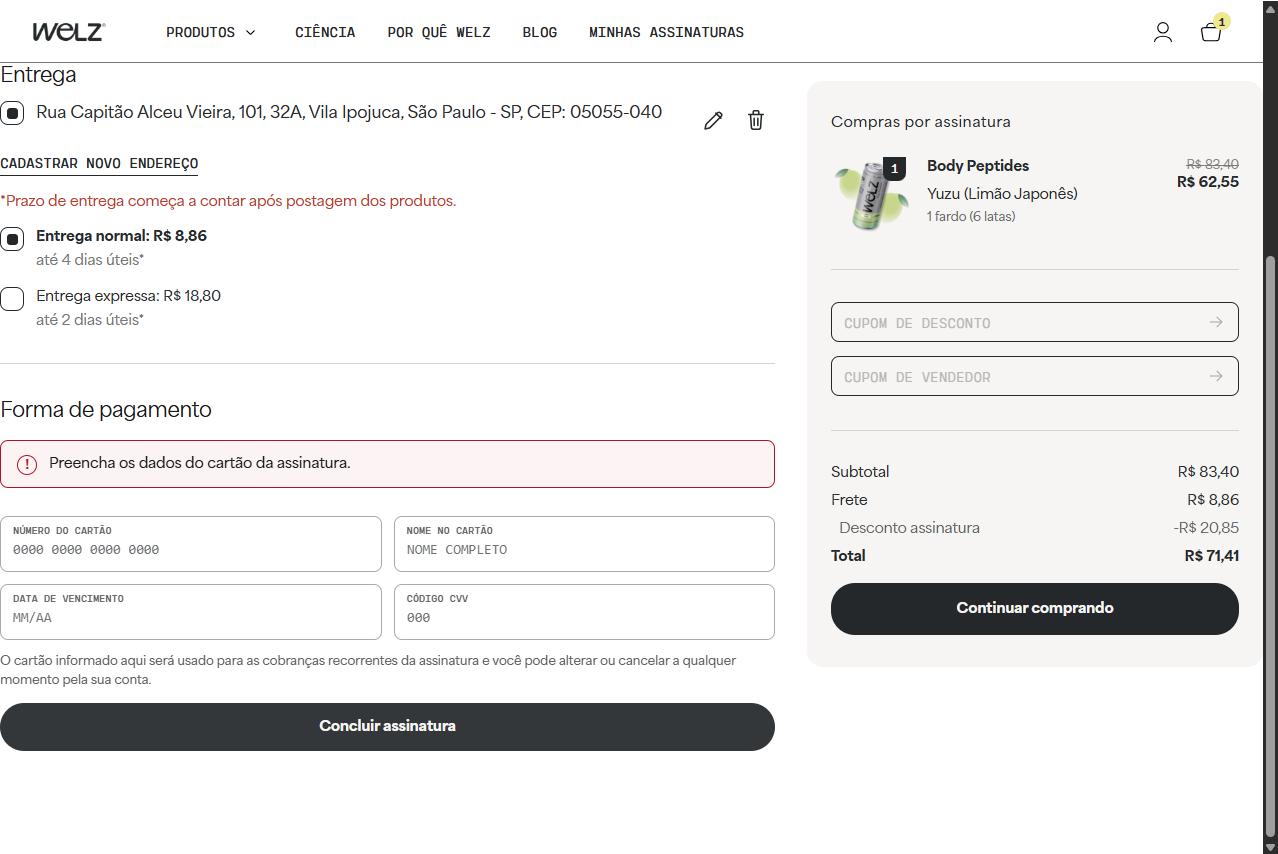Viewport: 1278px width, 854px height.
Task: Focus the Cupom de Desconto field
Action: [x=1034, y=322]
